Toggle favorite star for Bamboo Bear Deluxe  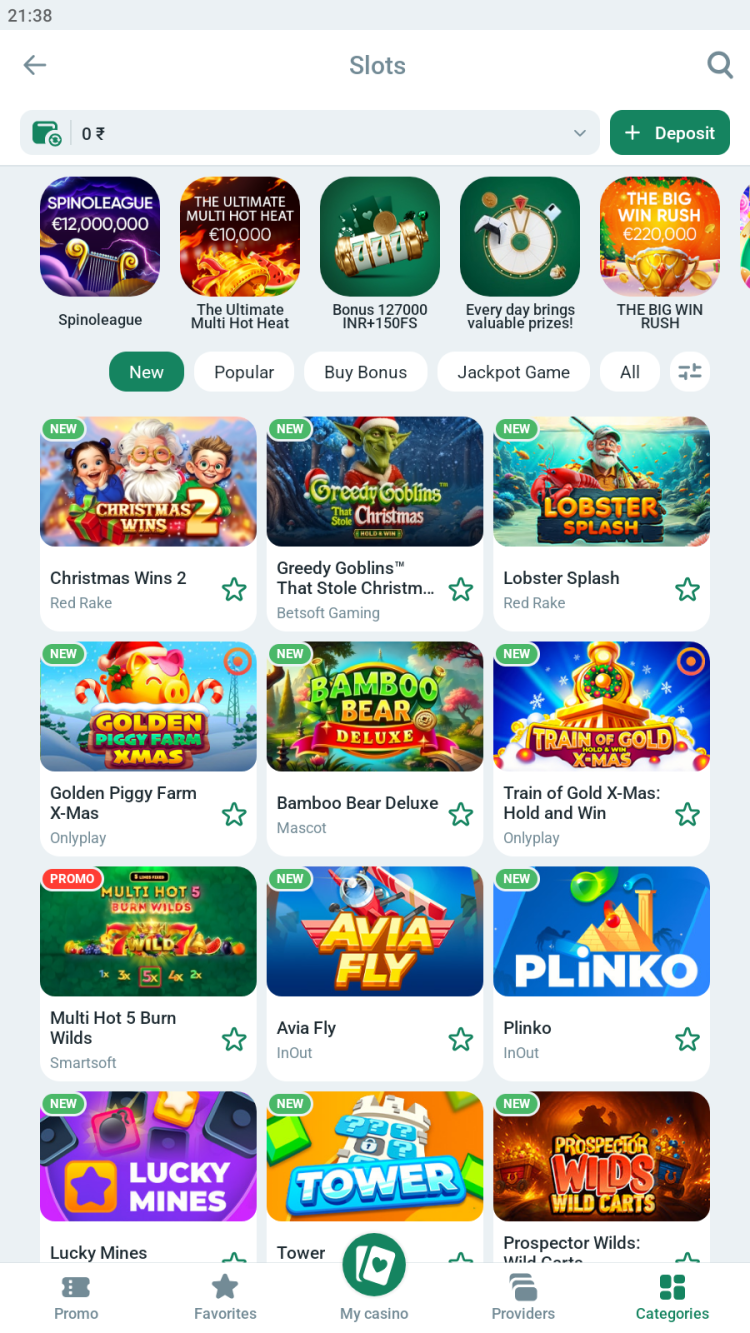pyautogui.click(x=461, y=815)
